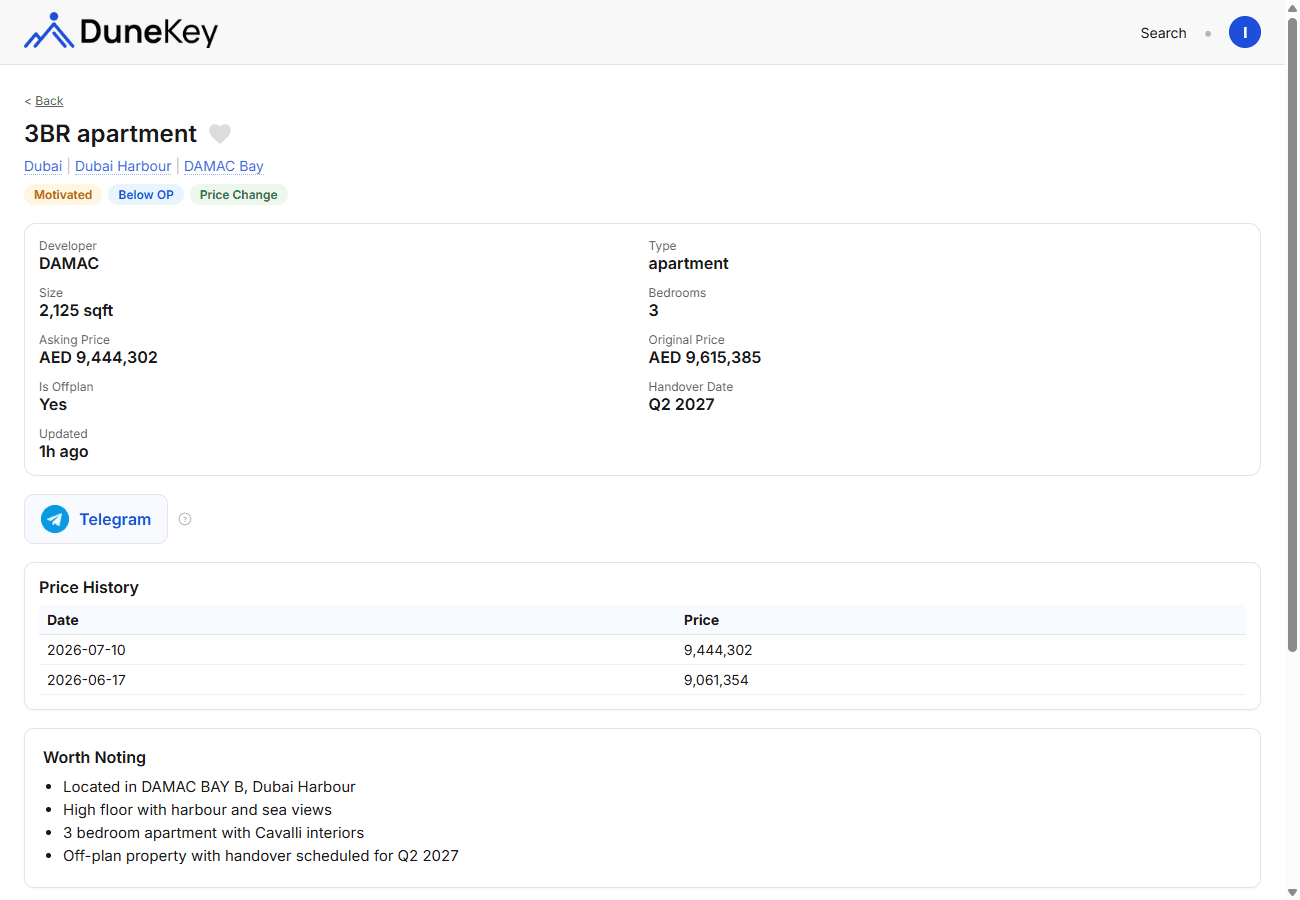Click the Motivated tag
1300x900 pixels.
click(x=63, y=195)
